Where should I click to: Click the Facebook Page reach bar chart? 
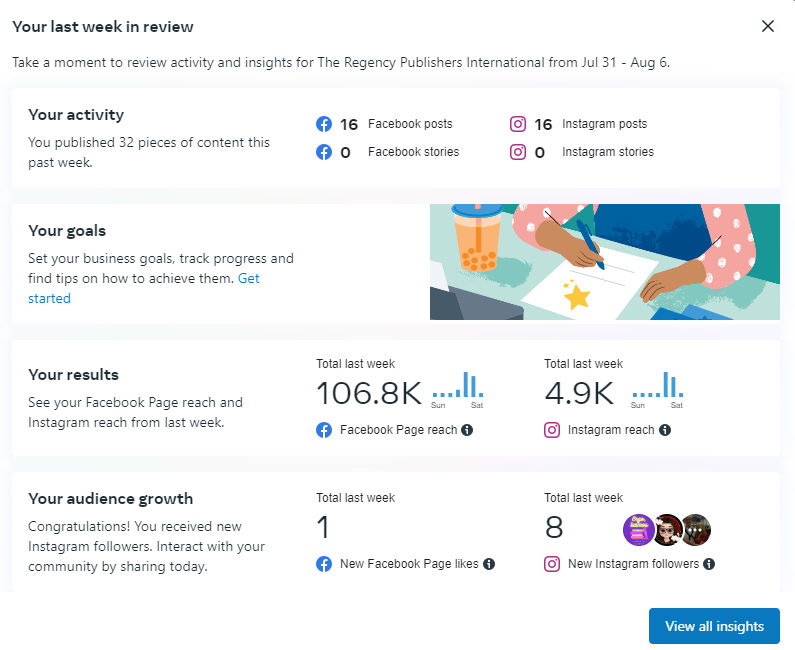(457, 389)
